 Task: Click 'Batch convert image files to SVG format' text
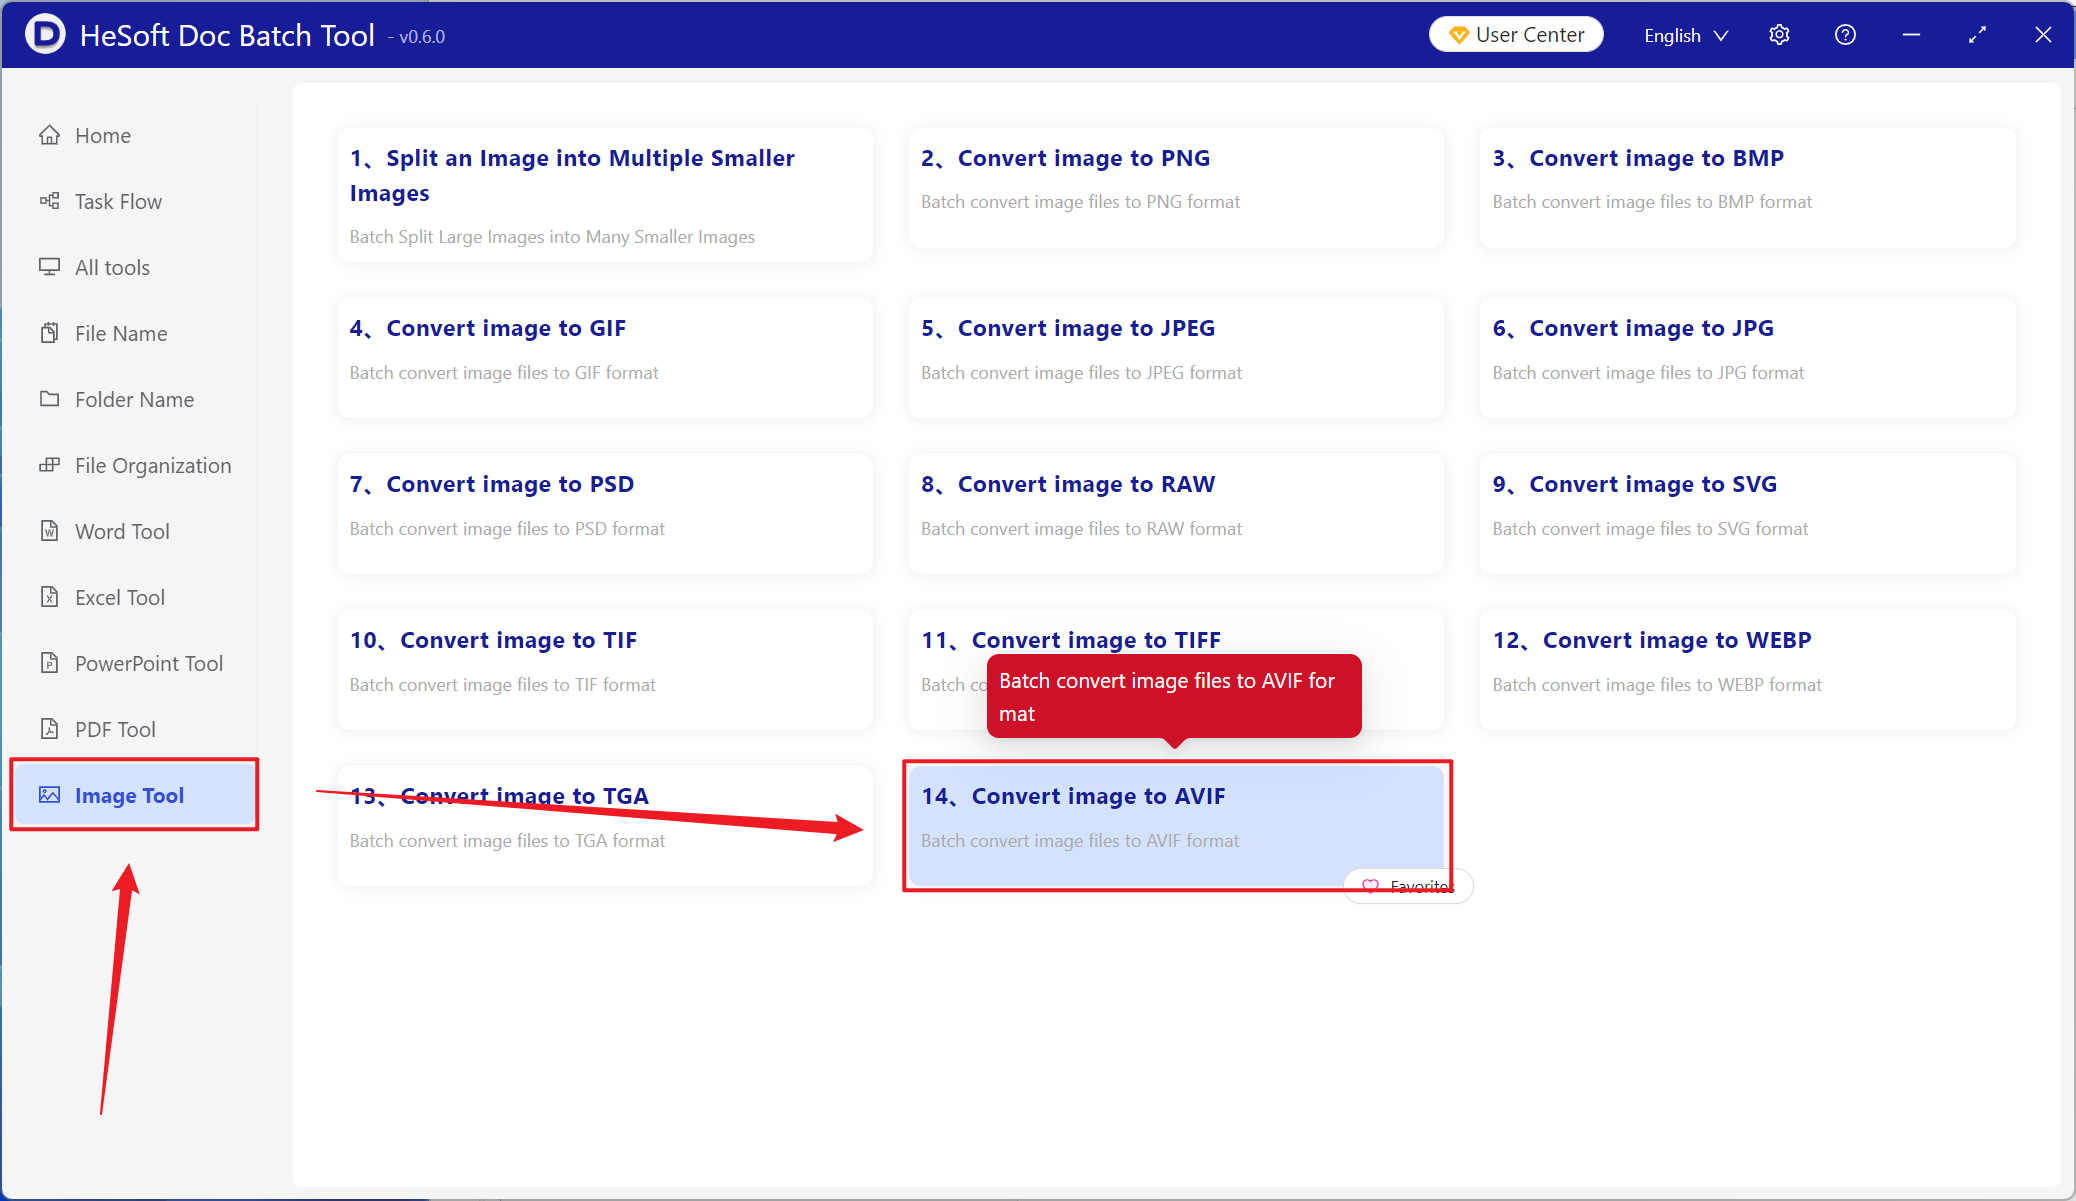point(1650,529)
